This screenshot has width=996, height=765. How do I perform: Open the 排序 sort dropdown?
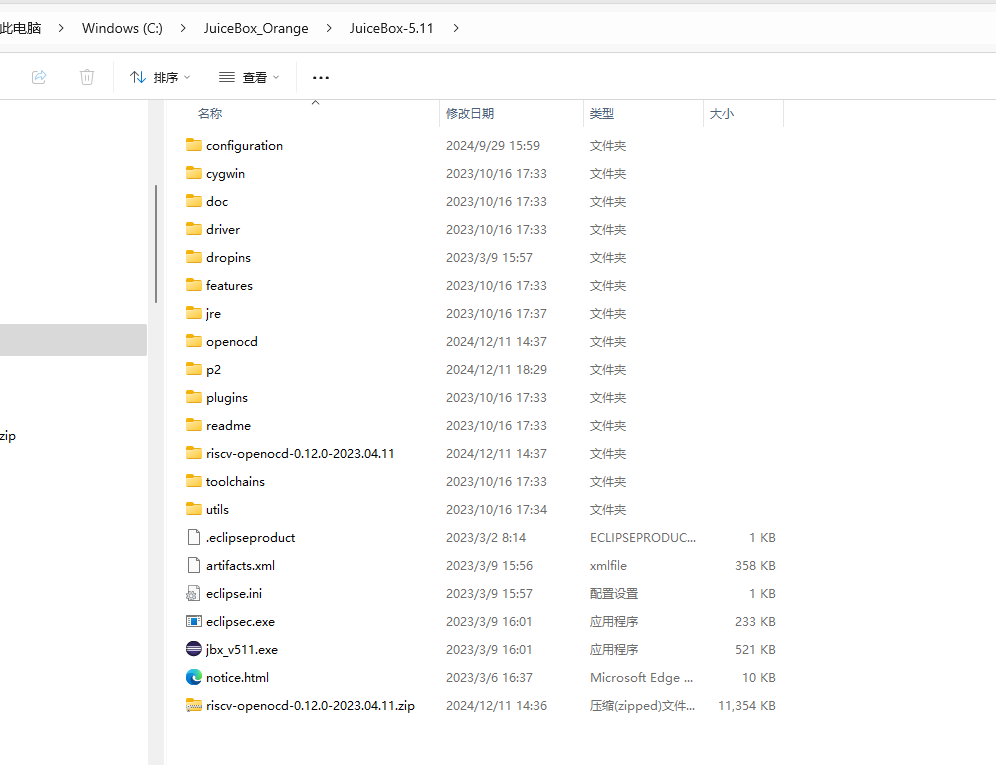coord(160,77)
